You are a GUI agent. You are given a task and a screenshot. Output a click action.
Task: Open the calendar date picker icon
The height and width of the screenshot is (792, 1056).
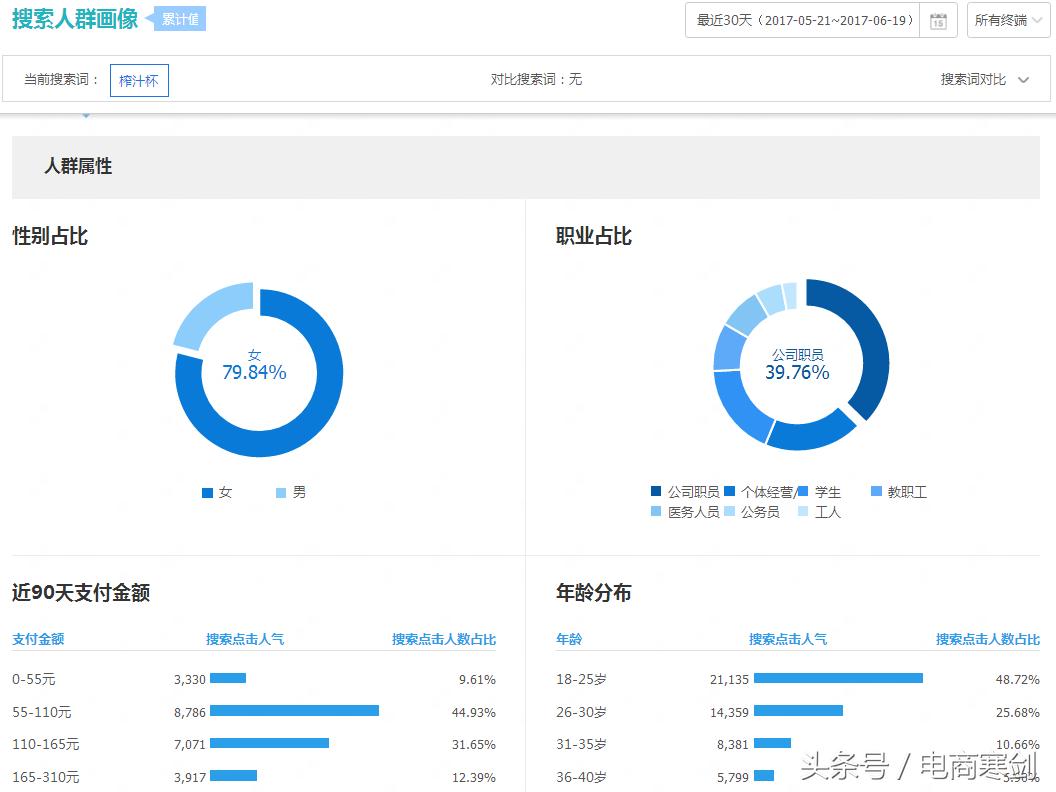pos(938,20)
